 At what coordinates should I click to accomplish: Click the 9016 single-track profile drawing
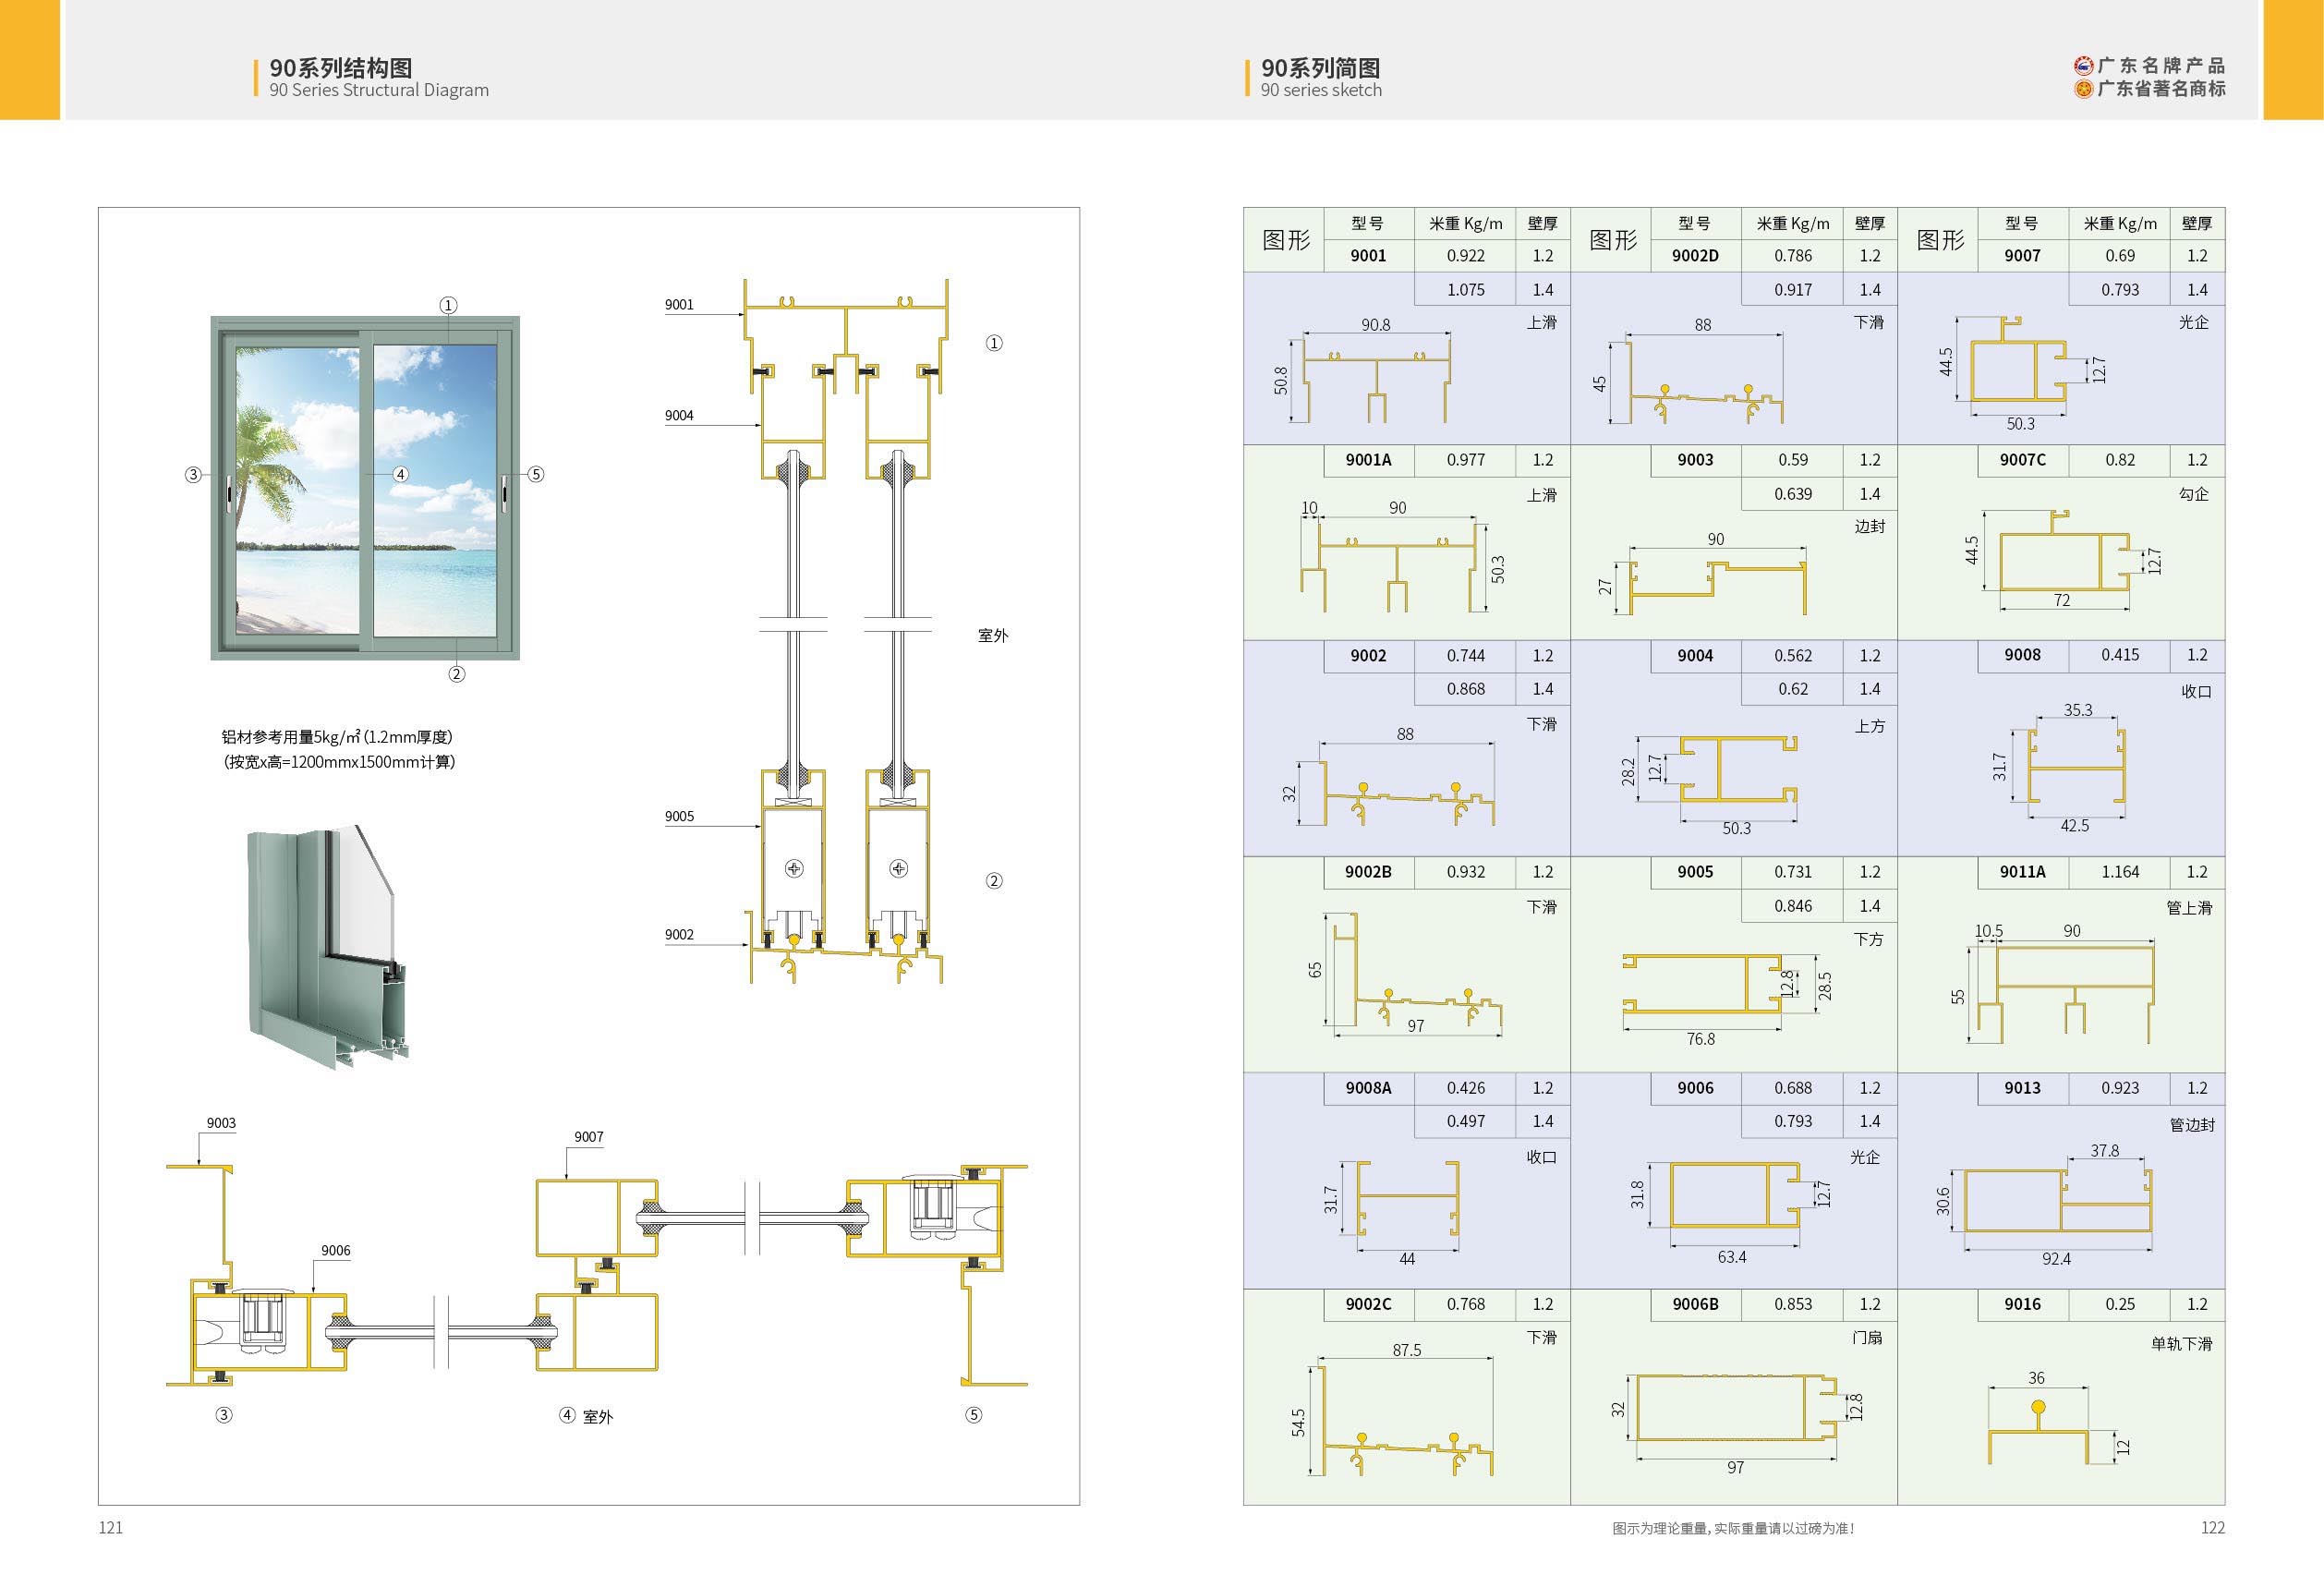2059,1418
